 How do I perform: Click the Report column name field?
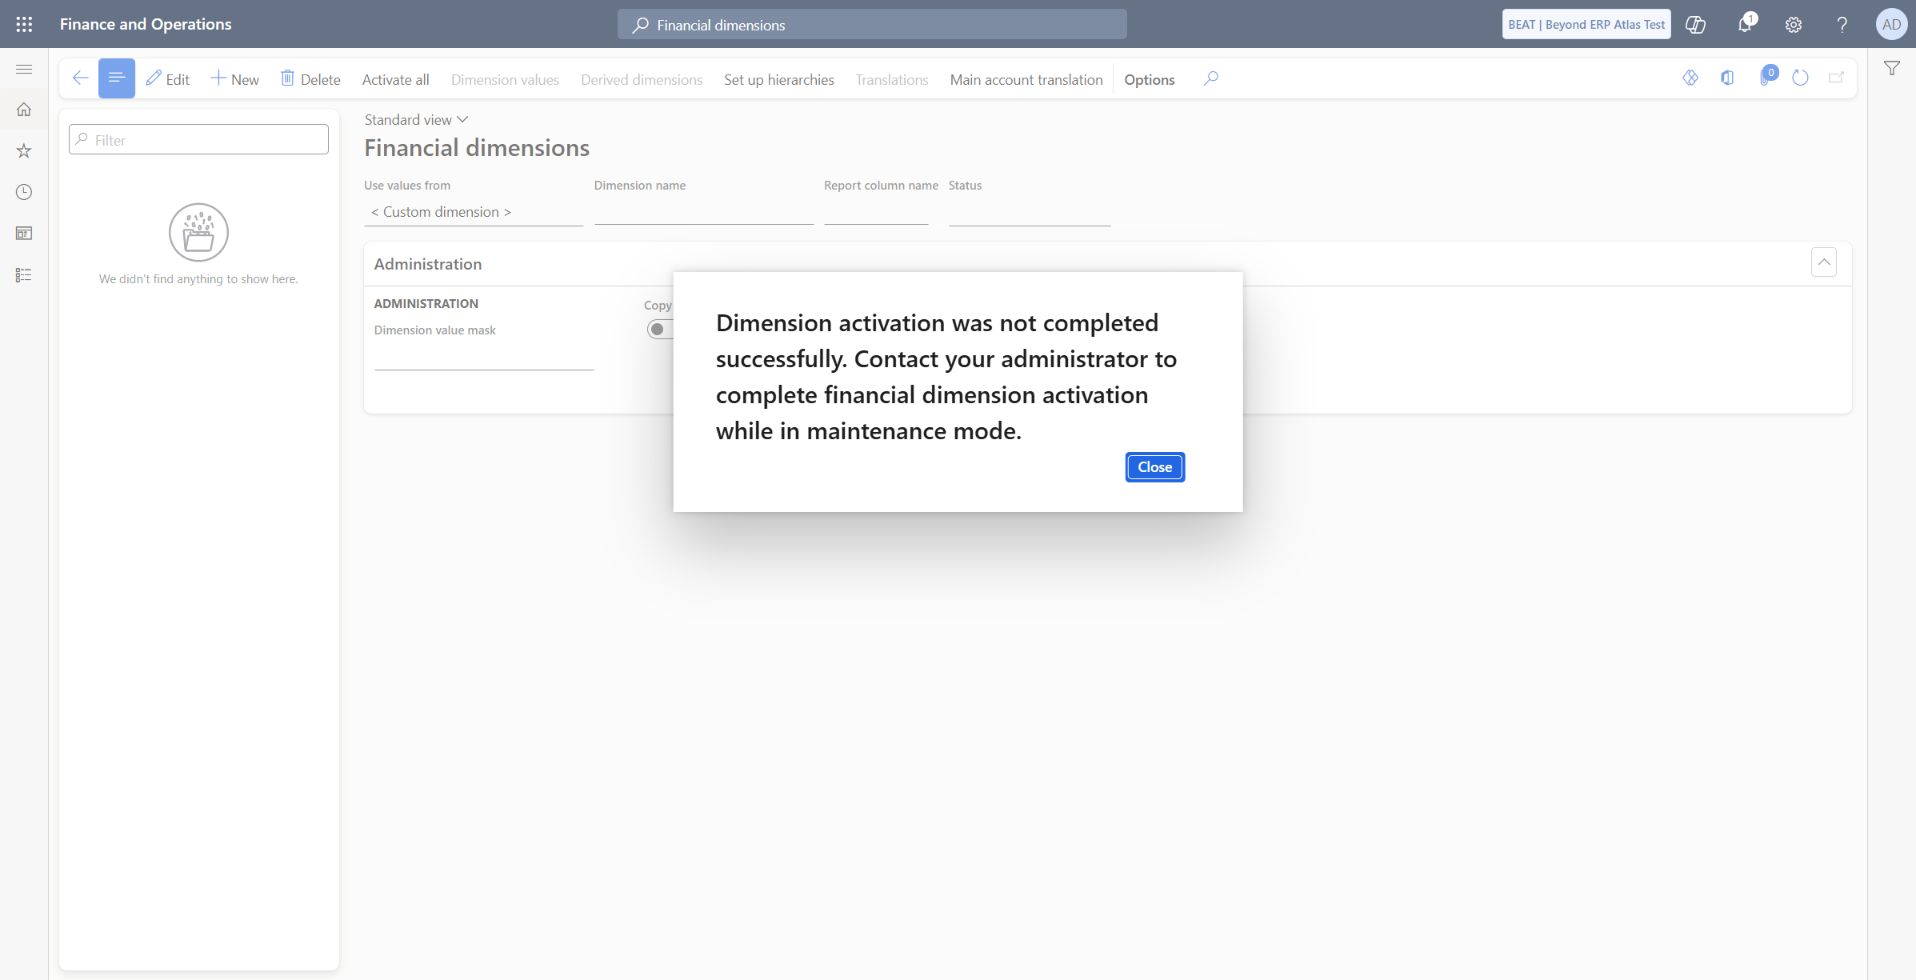pos(876,212)
